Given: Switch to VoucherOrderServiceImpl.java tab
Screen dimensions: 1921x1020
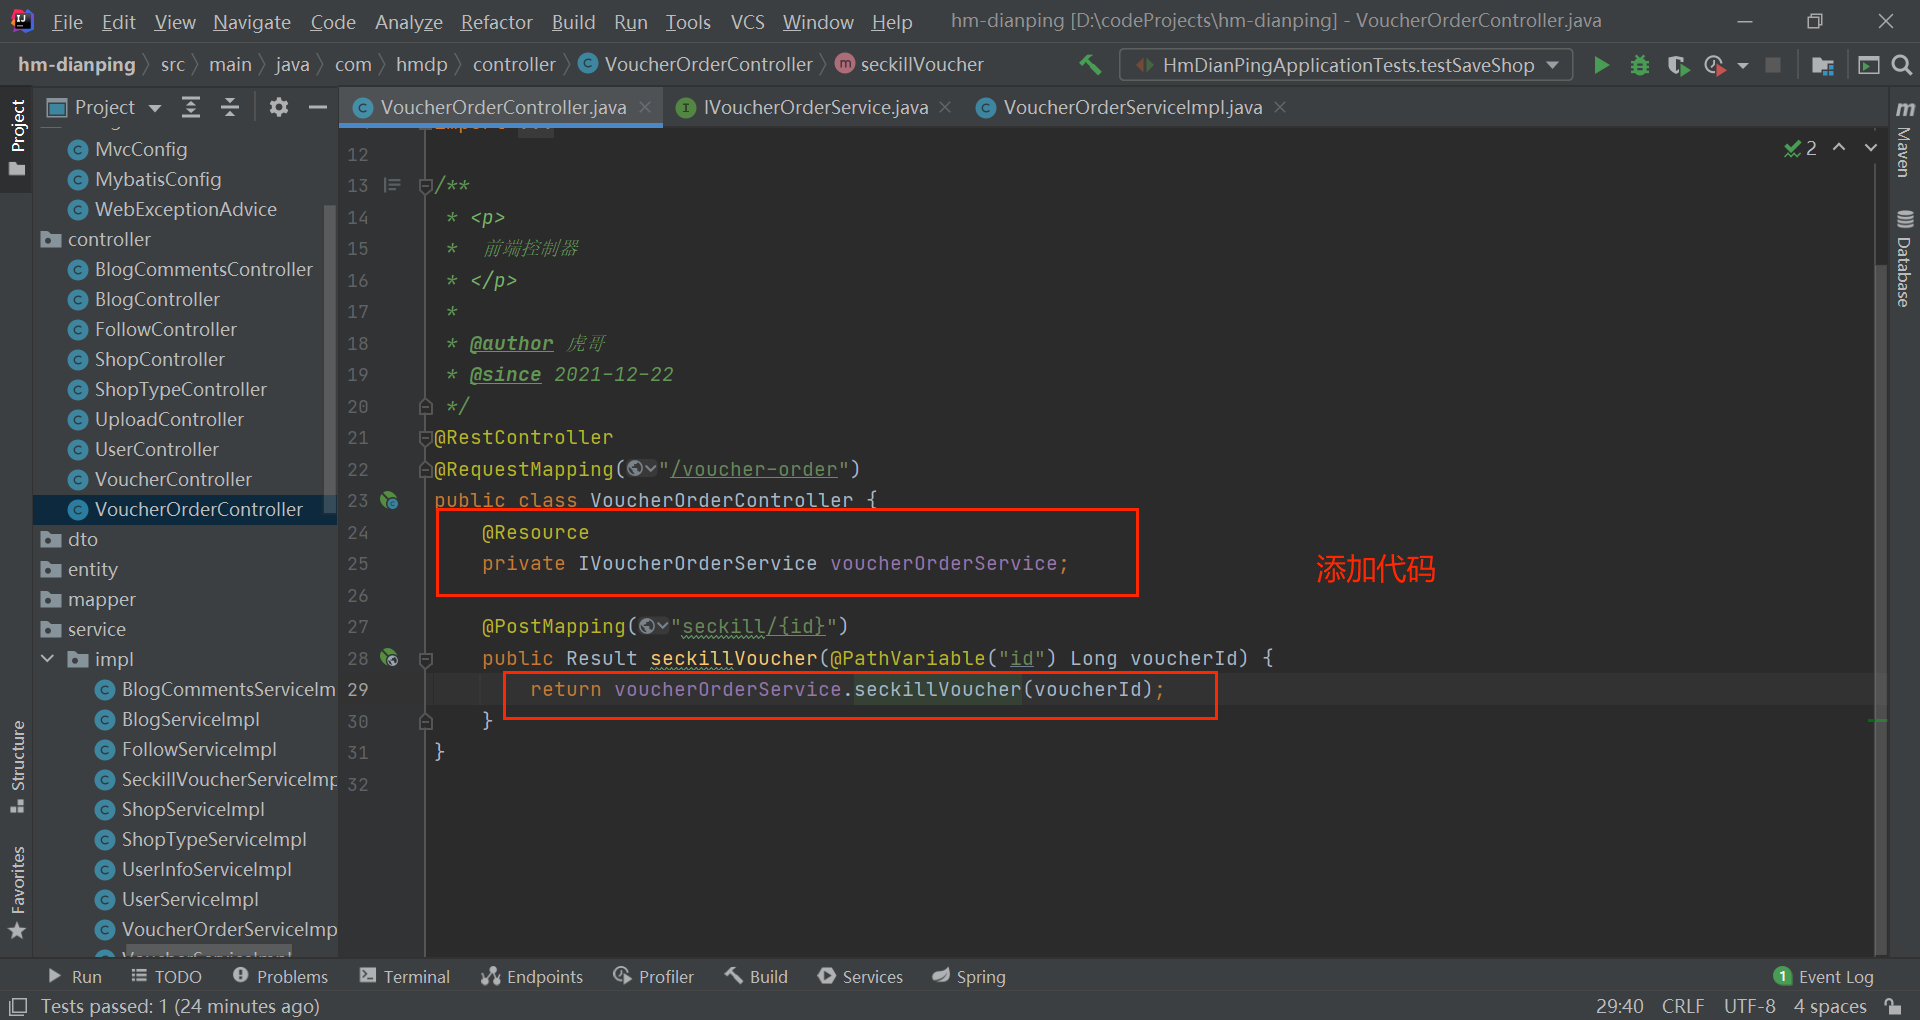Looking at the screenshot, I should coord(1132,107).
